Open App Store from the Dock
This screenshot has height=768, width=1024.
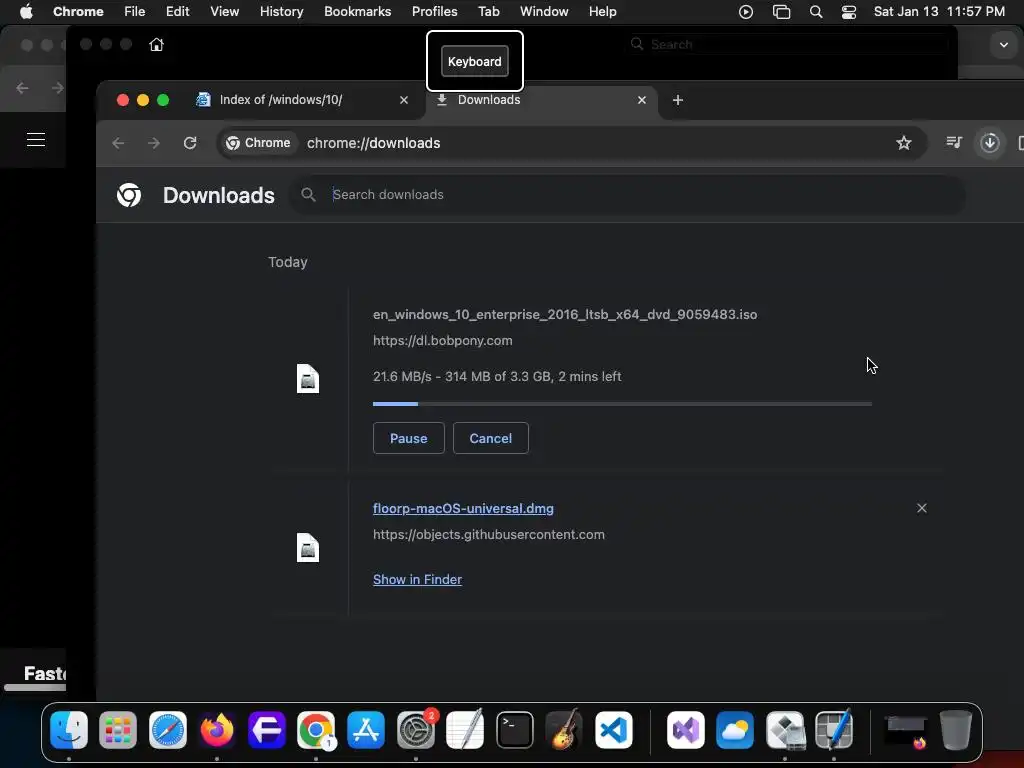point(366,729)
